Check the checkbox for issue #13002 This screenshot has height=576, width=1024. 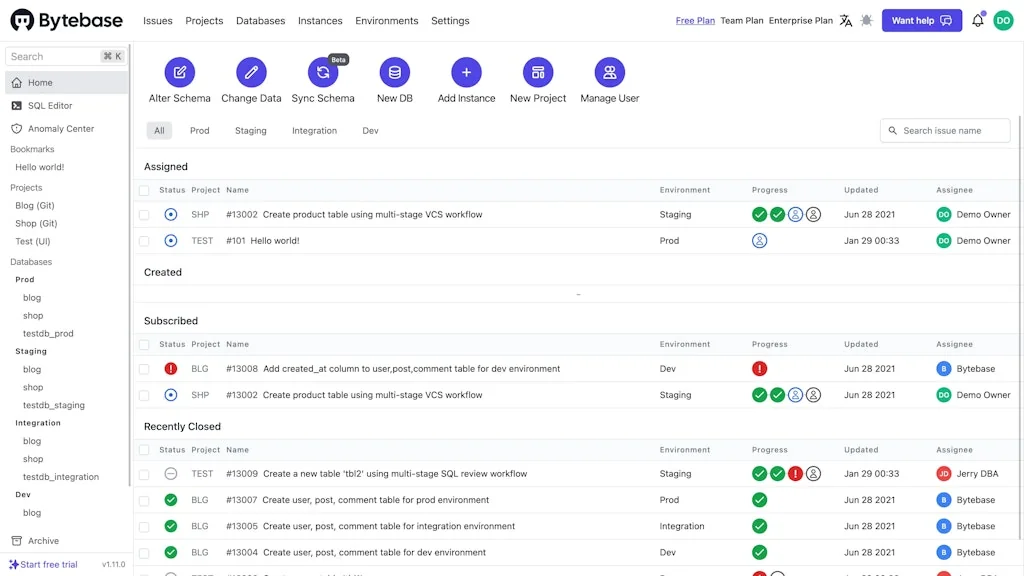[x=145, y=214]
